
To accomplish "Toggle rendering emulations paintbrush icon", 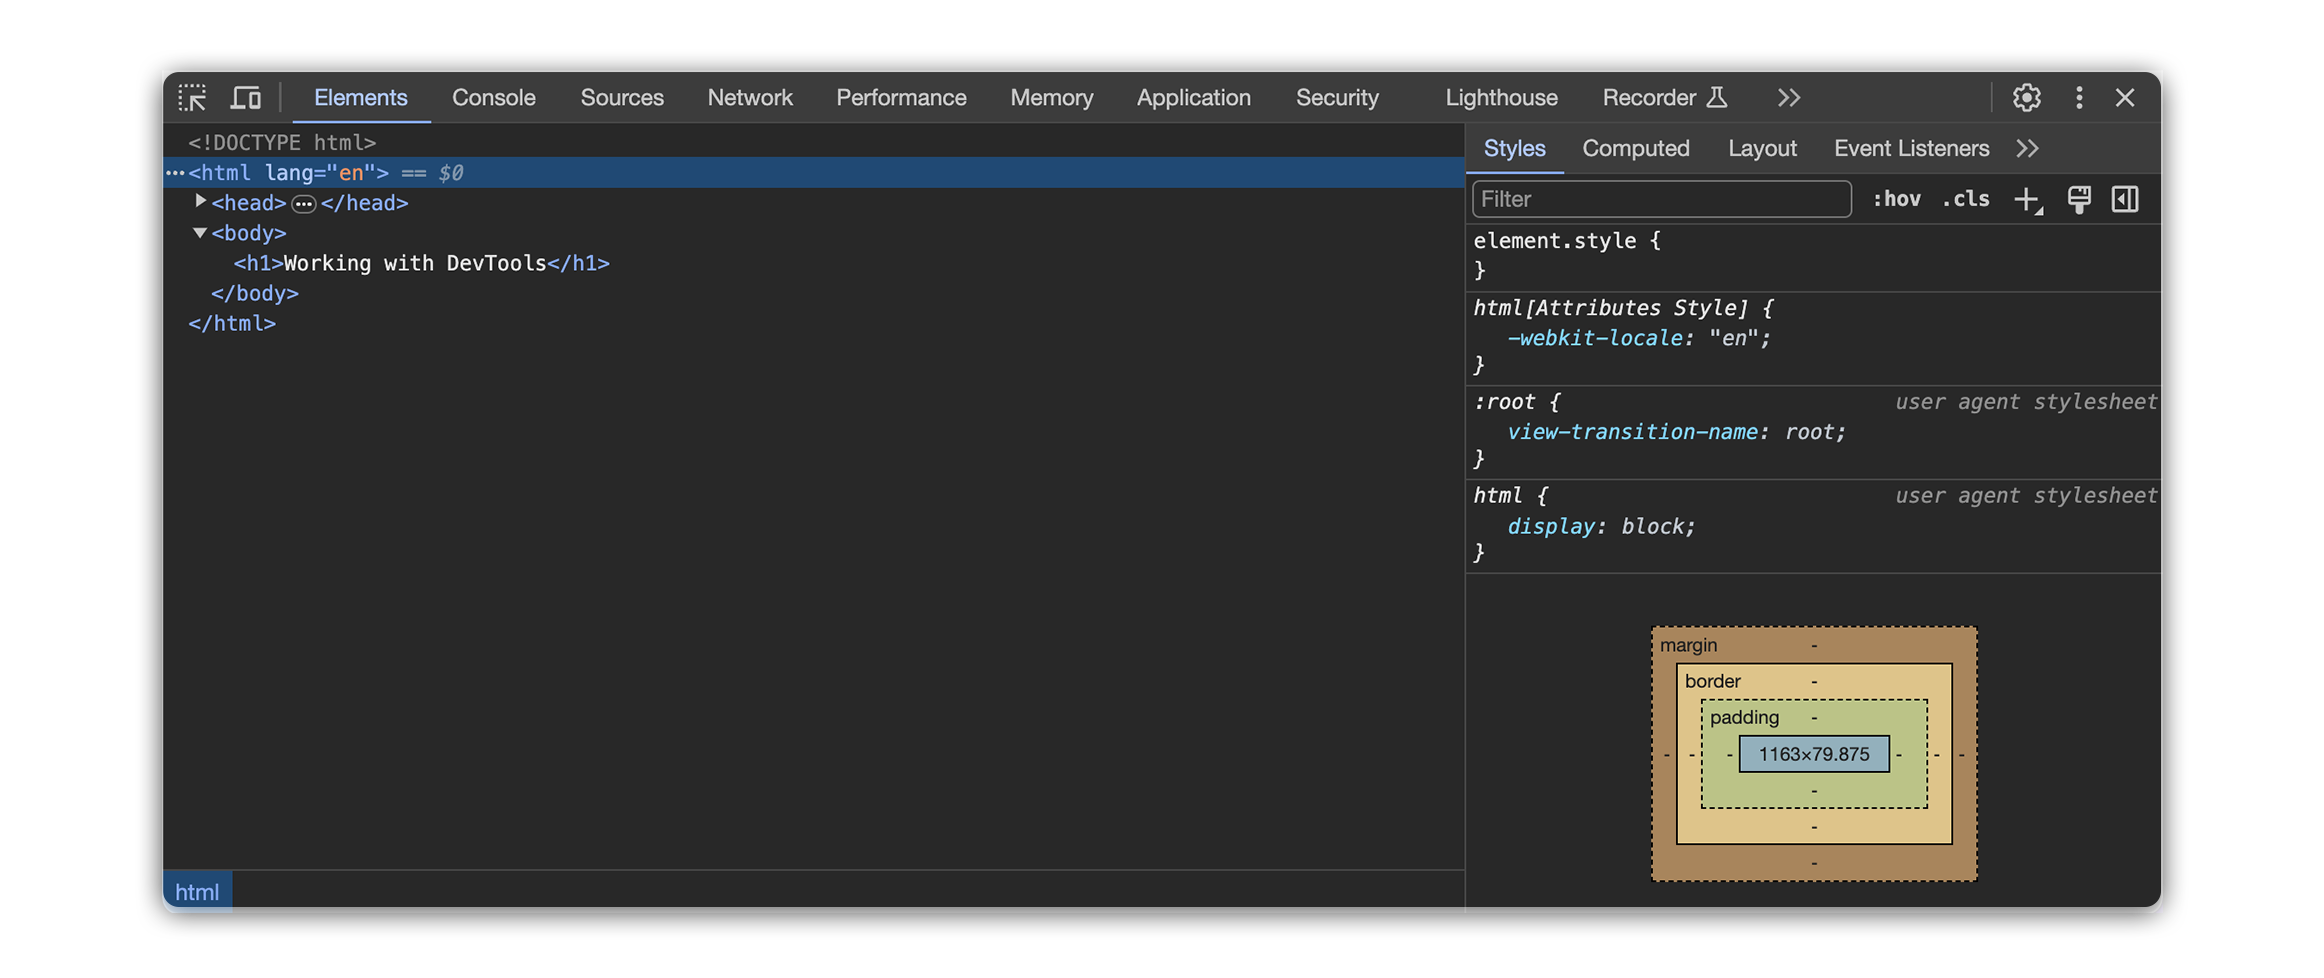I will 2079,200.
